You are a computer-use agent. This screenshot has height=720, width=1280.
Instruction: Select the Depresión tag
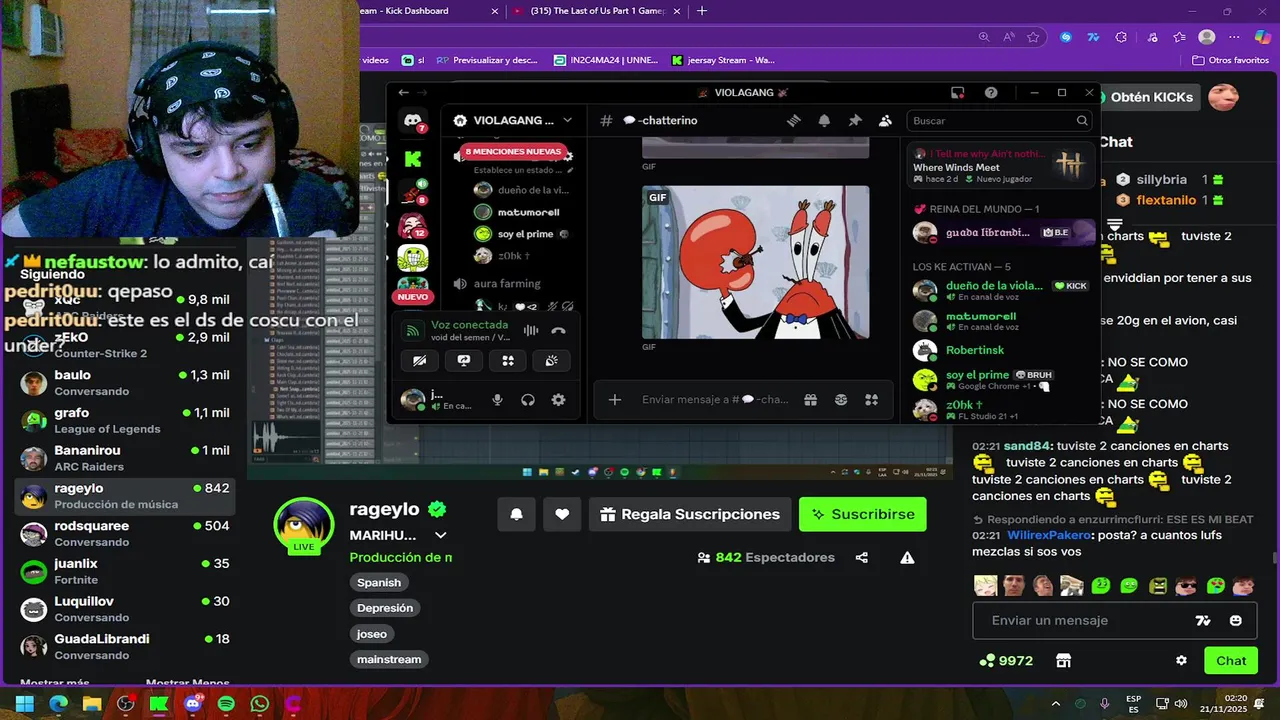click(385, 608)
